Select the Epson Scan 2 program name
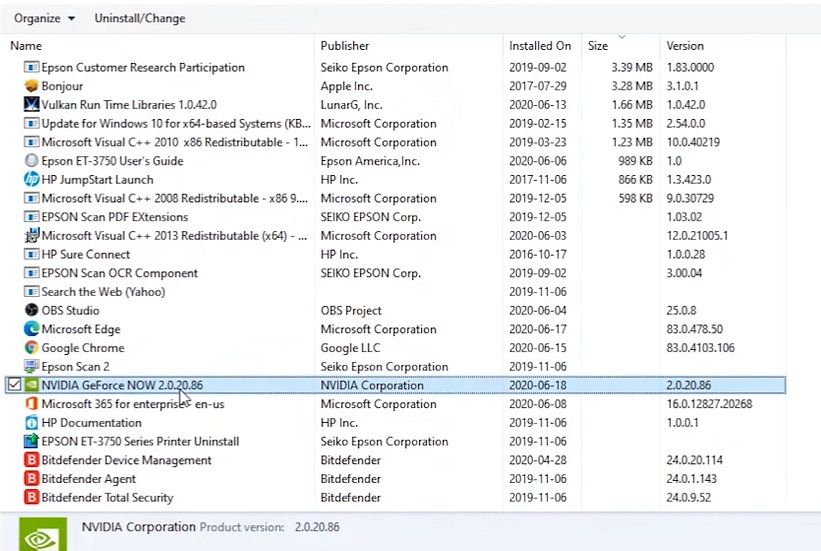Screen dimensions: 821x551 tap(75, 367)
